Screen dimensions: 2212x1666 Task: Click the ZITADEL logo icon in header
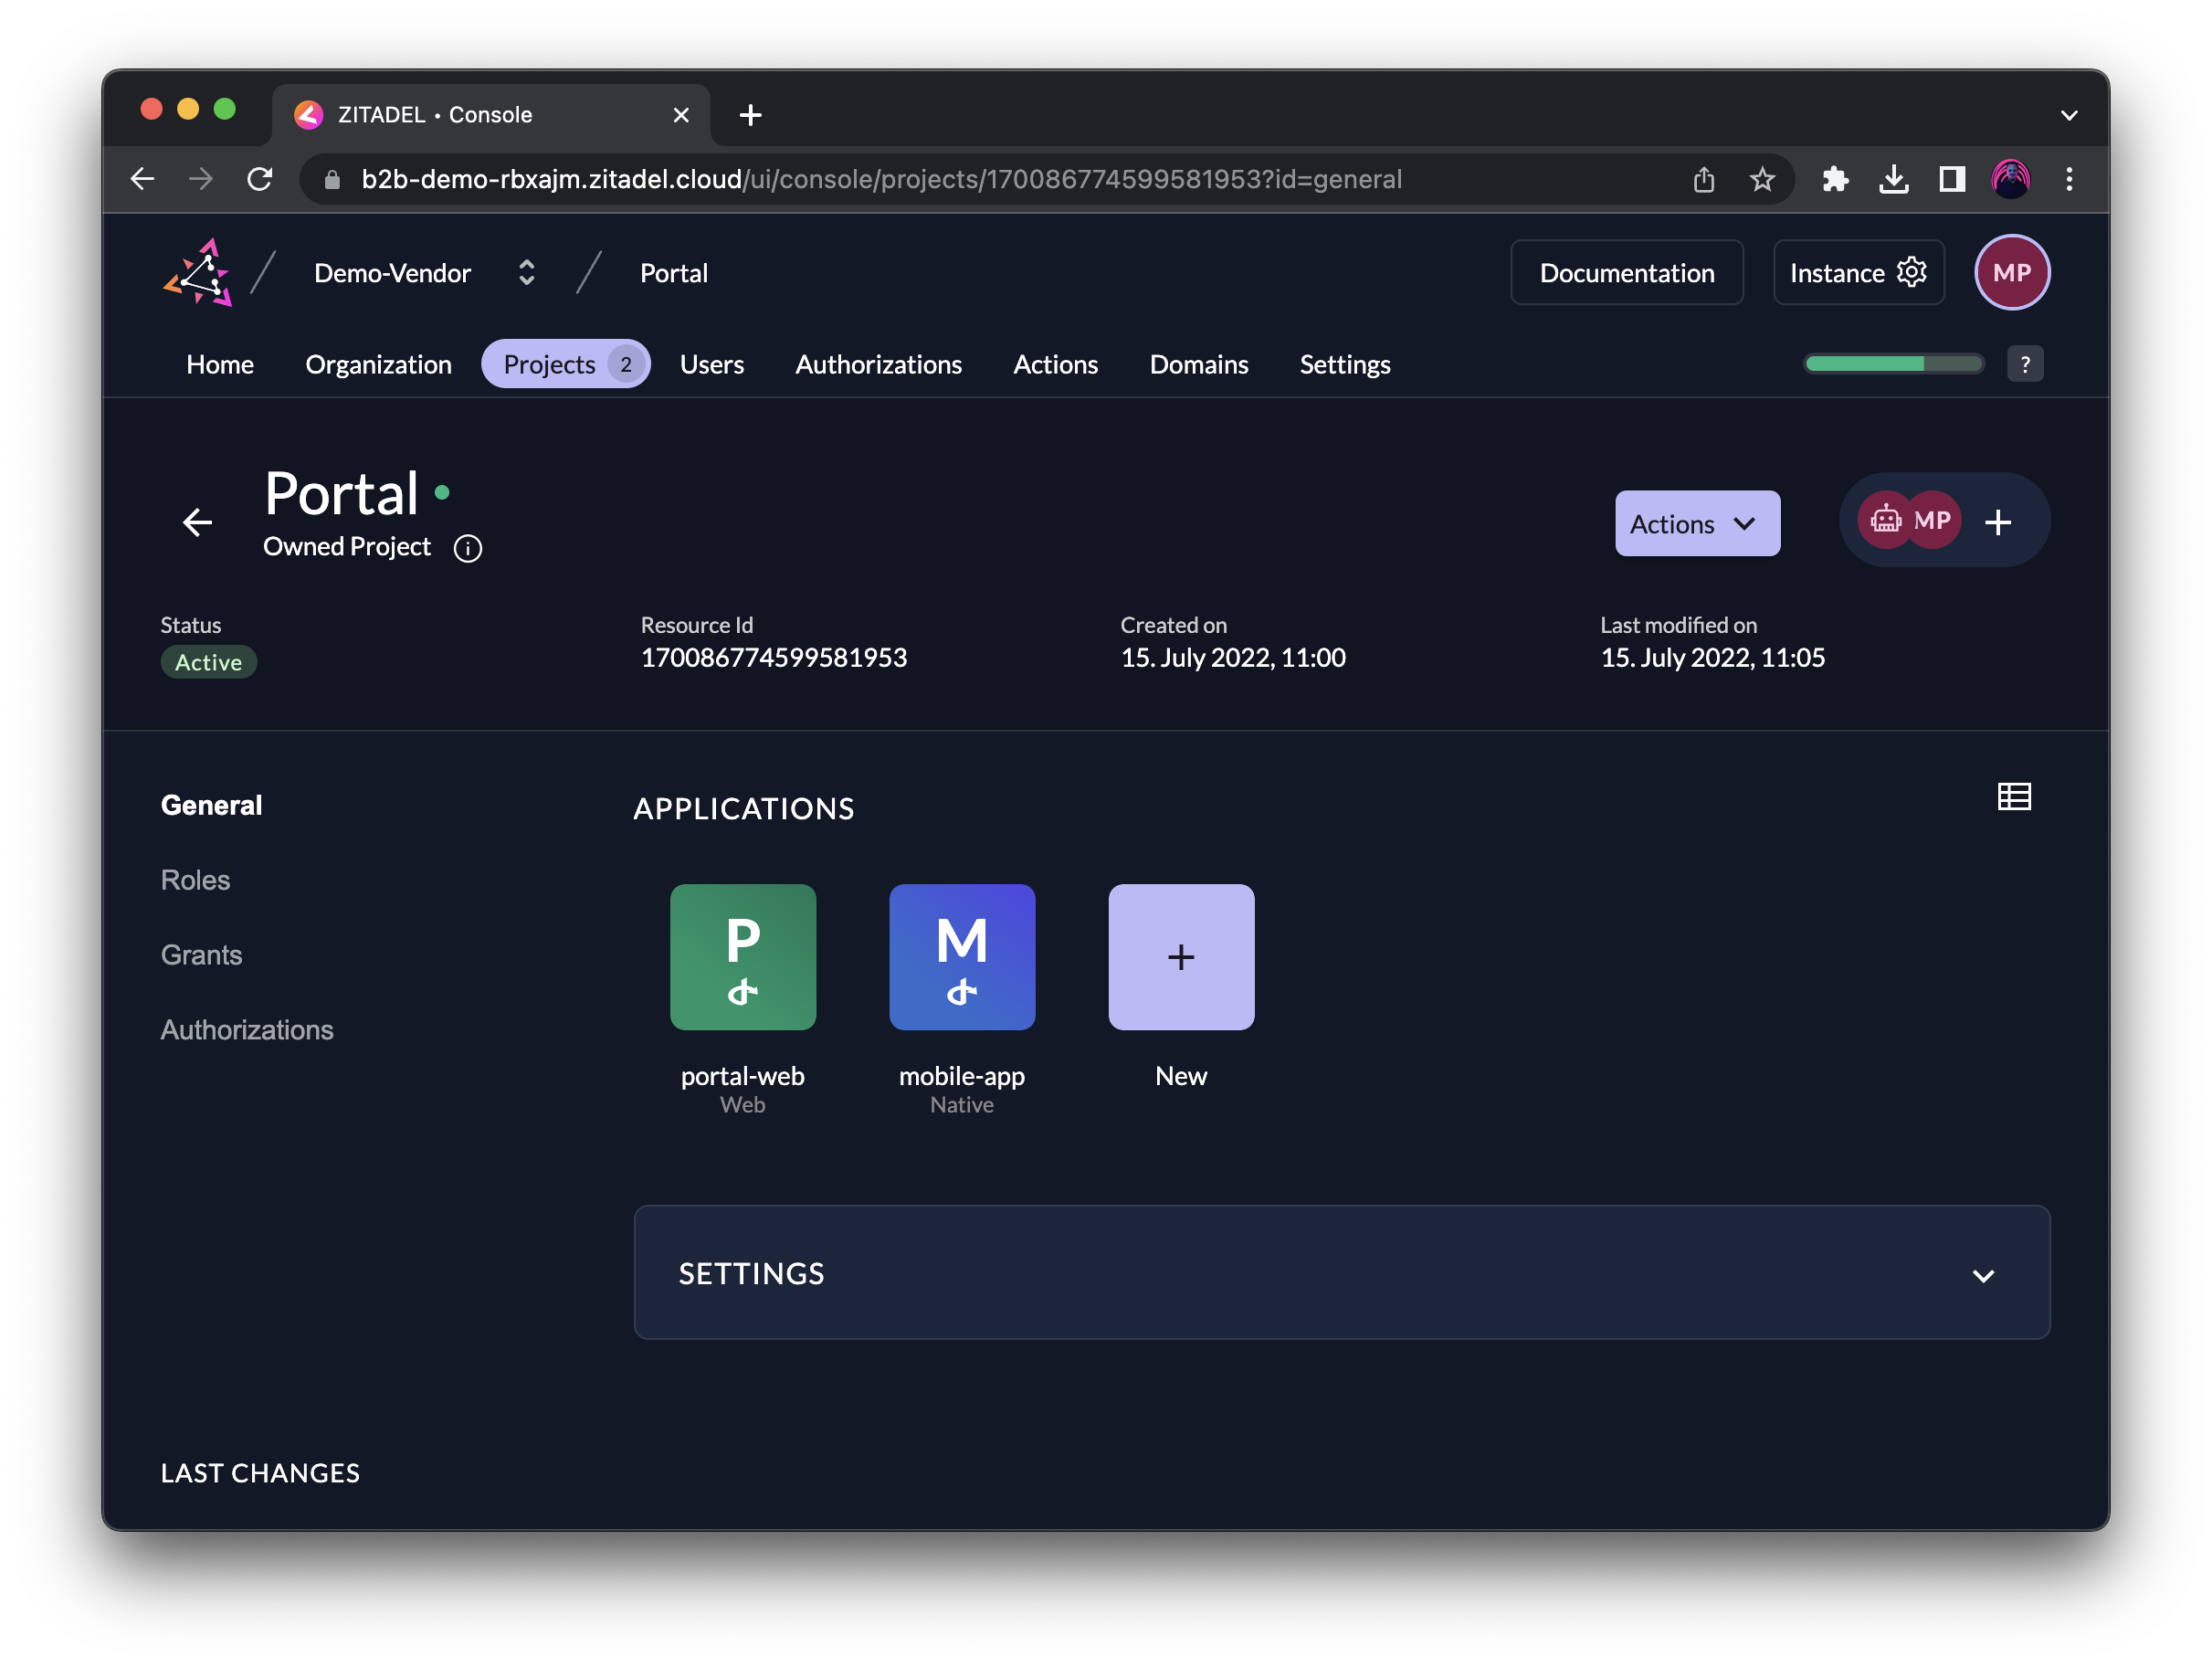click(198, 271)
